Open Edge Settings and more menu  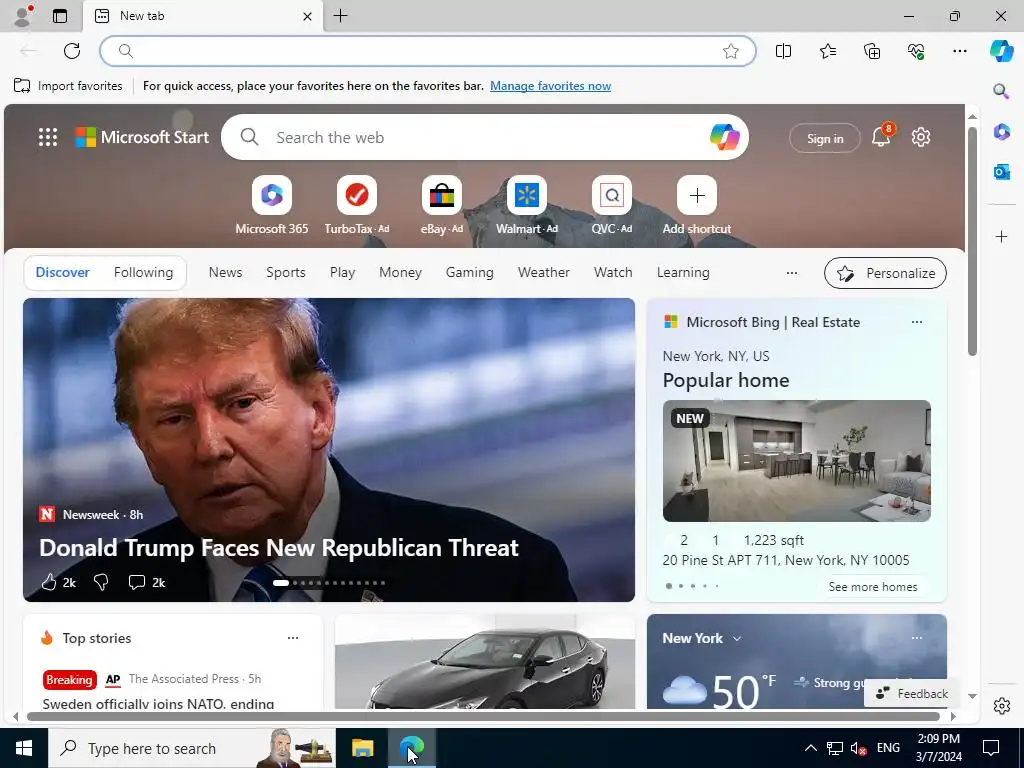point(959,51)
